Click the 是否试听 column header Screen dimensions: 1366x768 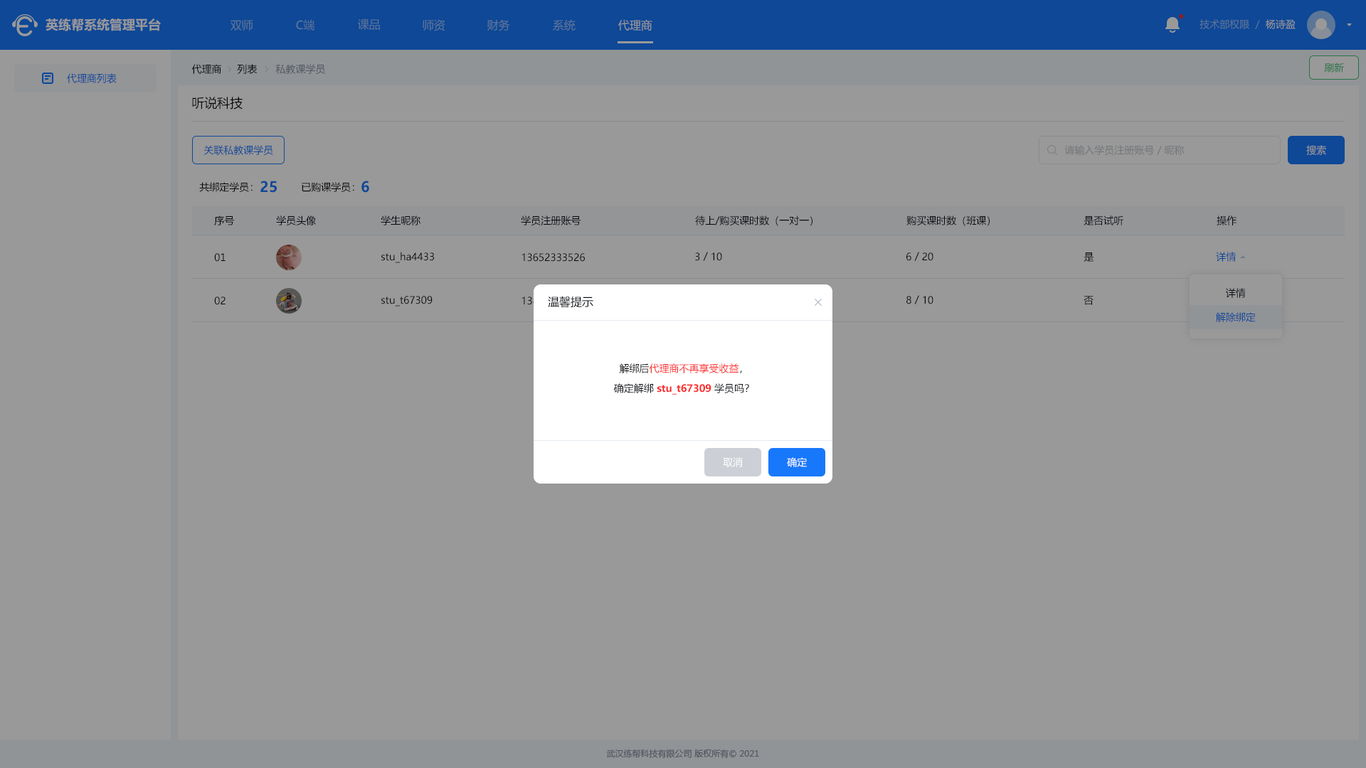1103,221
